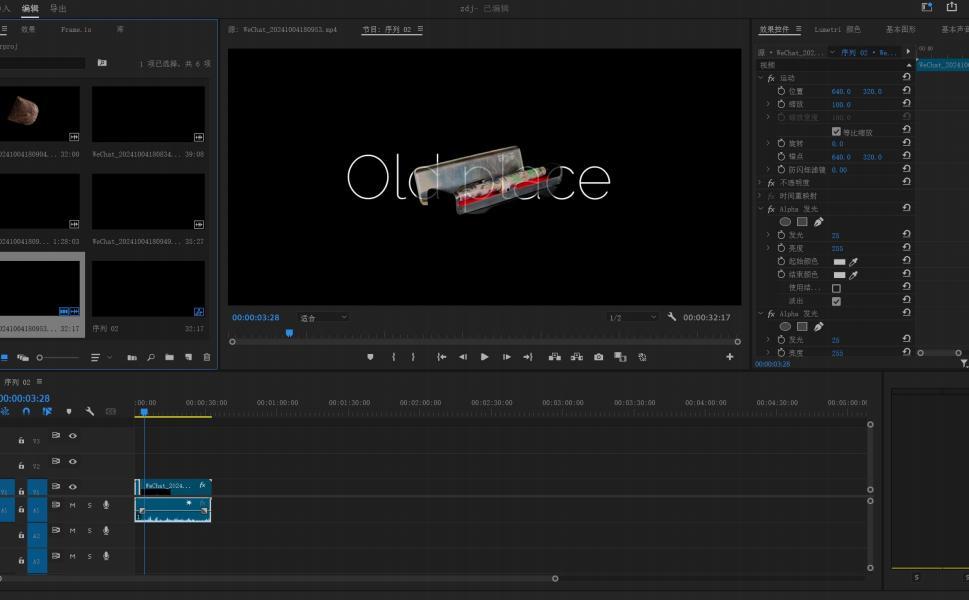
Task: Open the zoom level 适合 dropdown
Action: coord(323,318)
